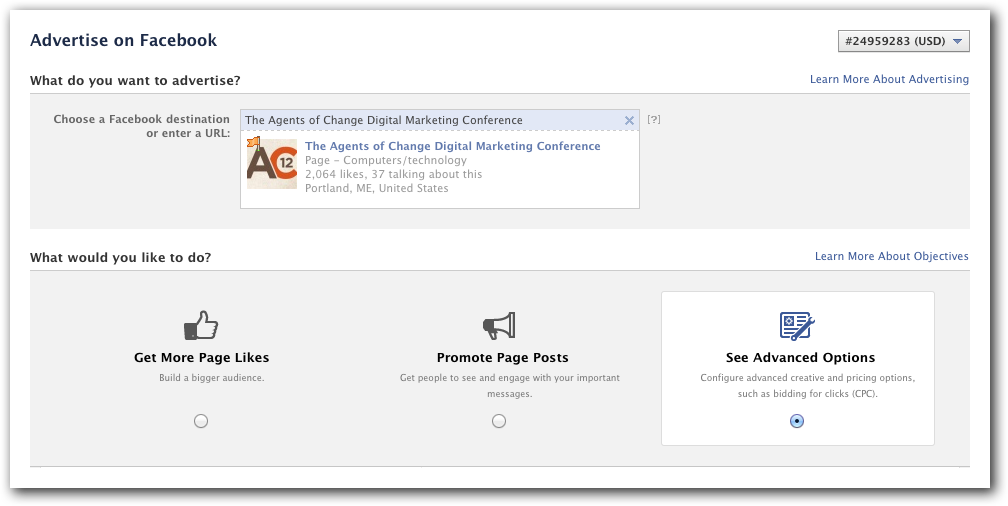The width and height of the screenshot is (1008, 506).
Task: Click 'What do you want to advertise?' heading
Action: click(135, 80)
